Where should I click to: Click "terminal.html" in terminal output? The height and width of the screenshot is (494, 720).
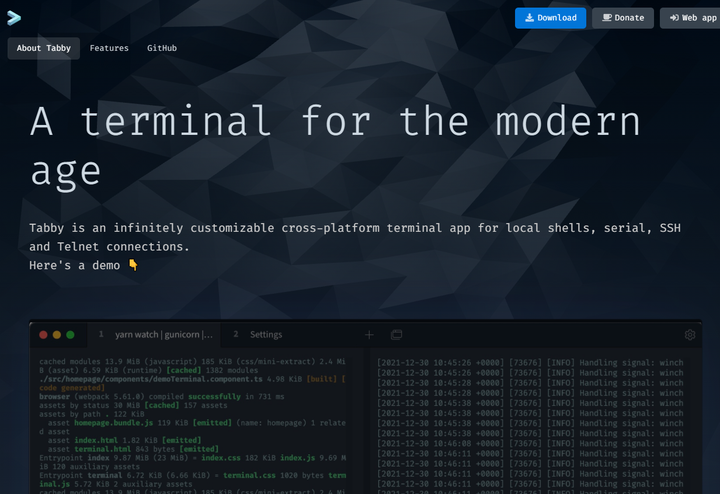(102, 449)
